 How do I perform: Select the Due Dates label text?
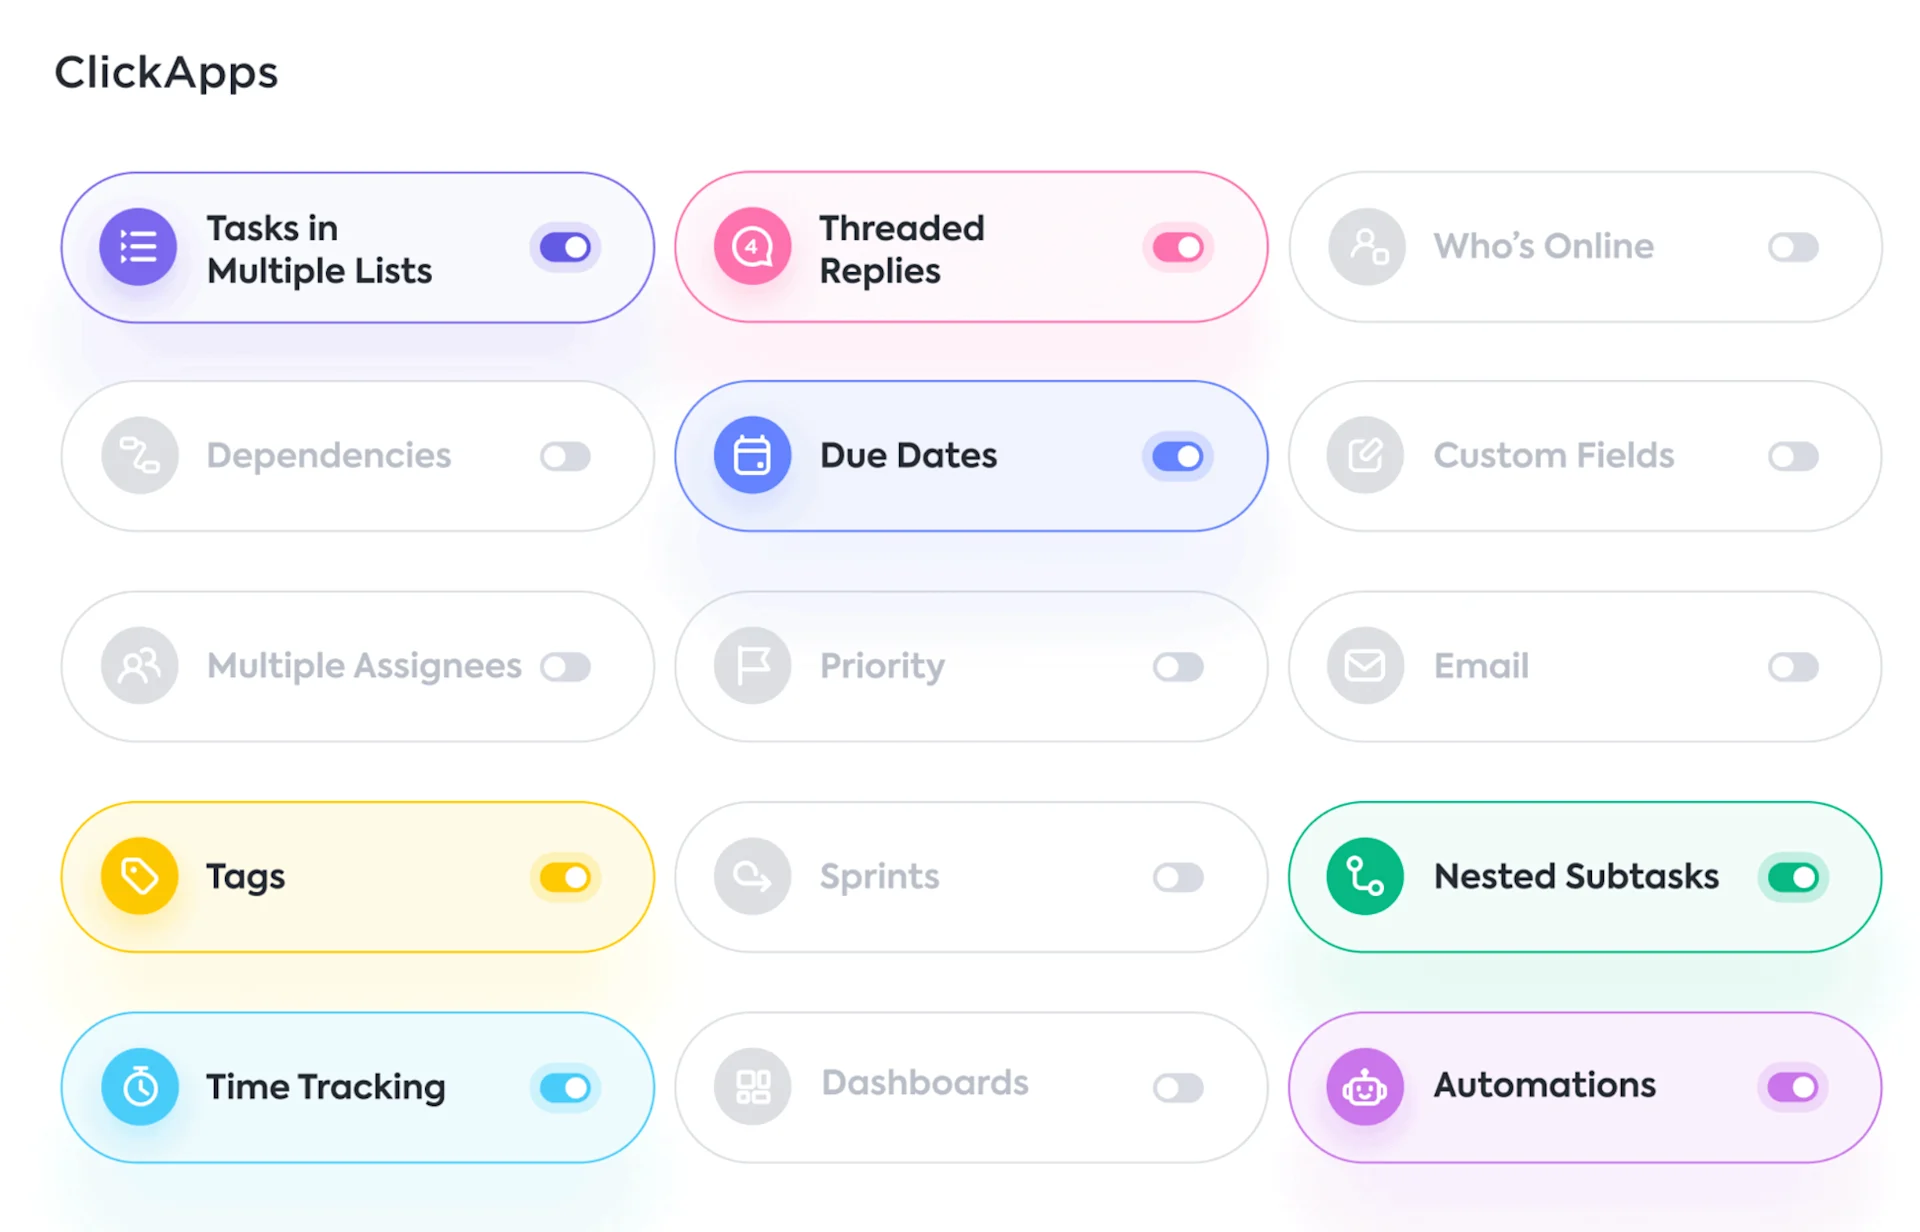[908, 456]
